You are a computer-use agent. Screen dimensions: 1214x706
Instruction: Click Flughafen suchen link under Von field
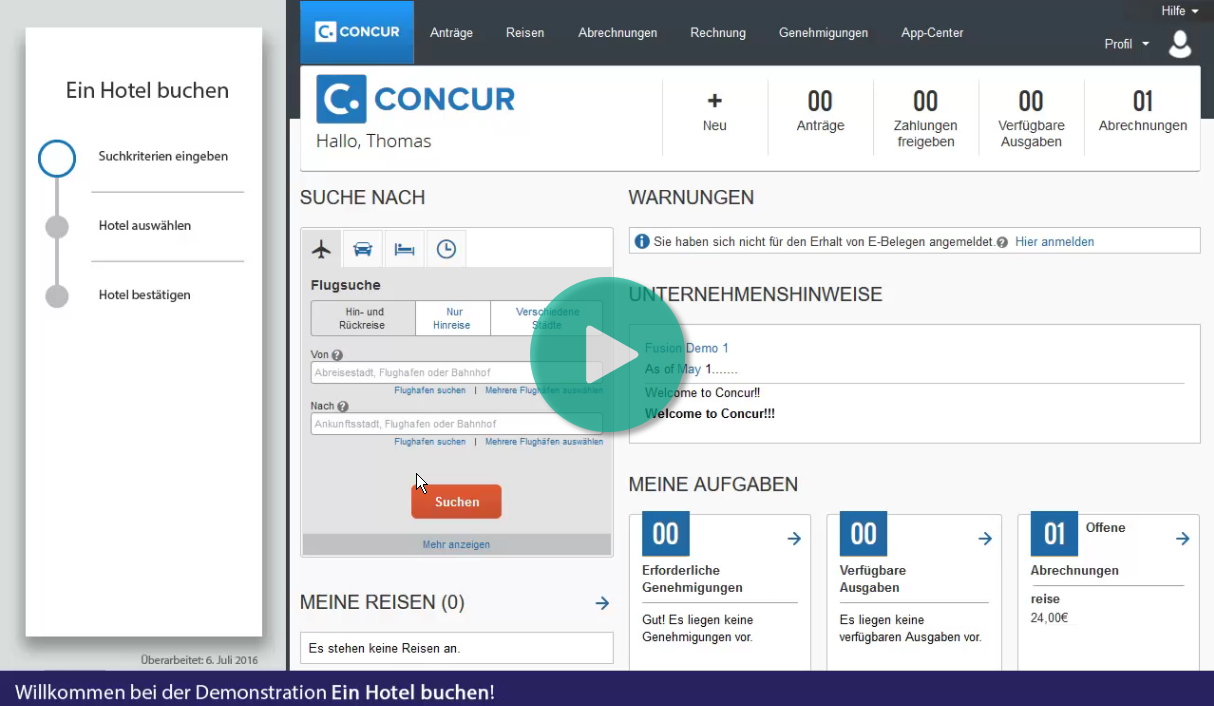430,390
